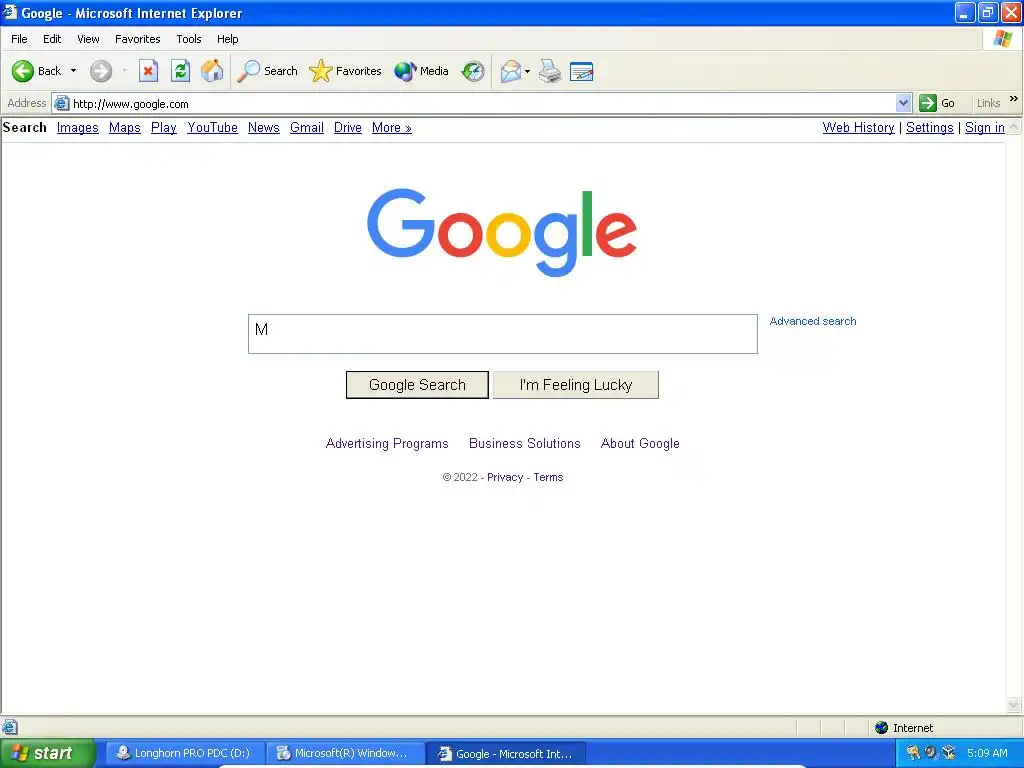Open the Tools menu
Image resolution: width=1024 pixels, height=768 pixels.
(x=189, y=39)
